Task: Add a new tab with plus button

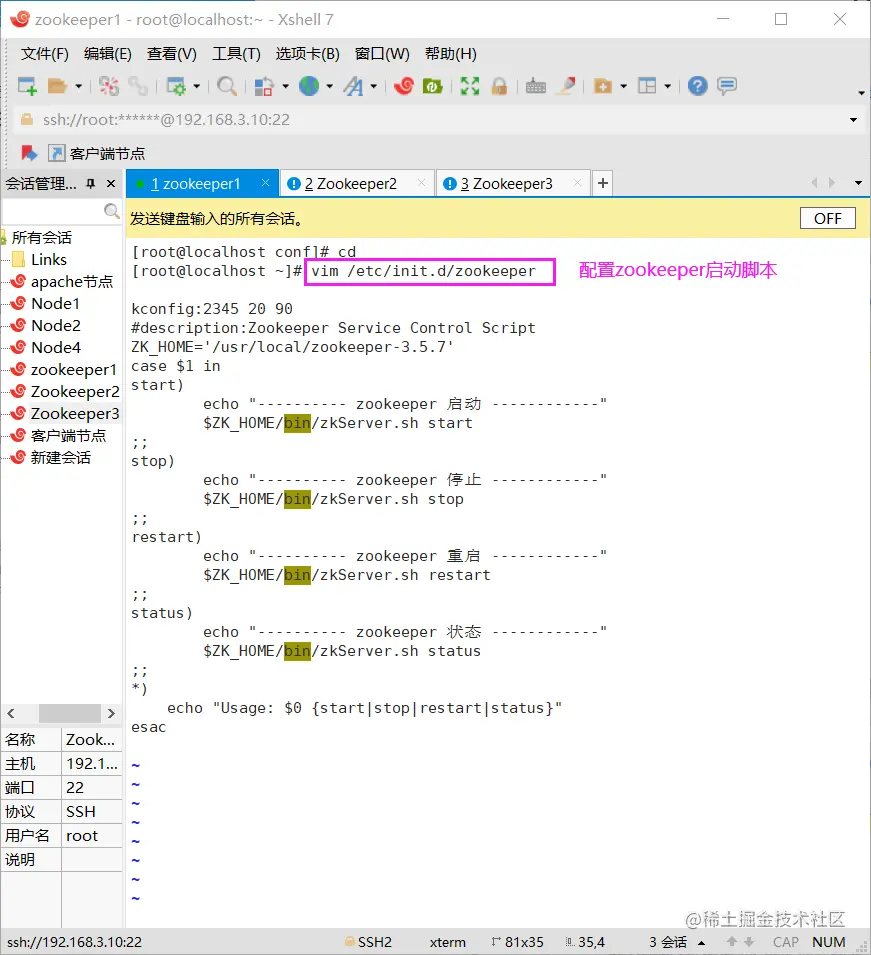Action: pyautogui.click(x=602, y=183)
